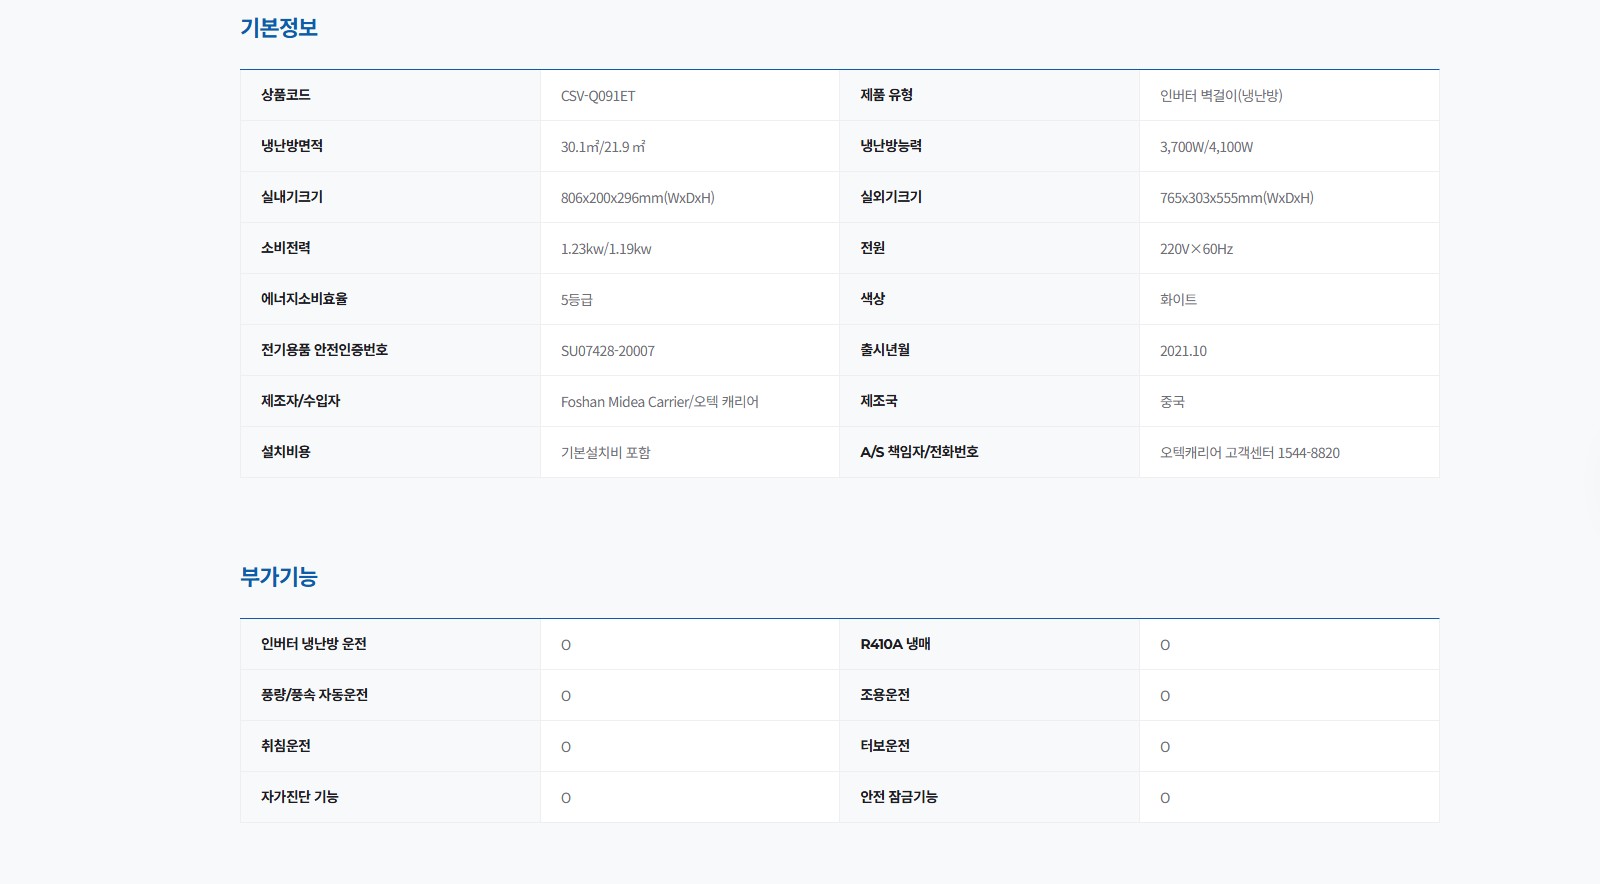
Task: Click the 인버터 벽걸이(냉난방) product type value
Action: (1220, 96)
